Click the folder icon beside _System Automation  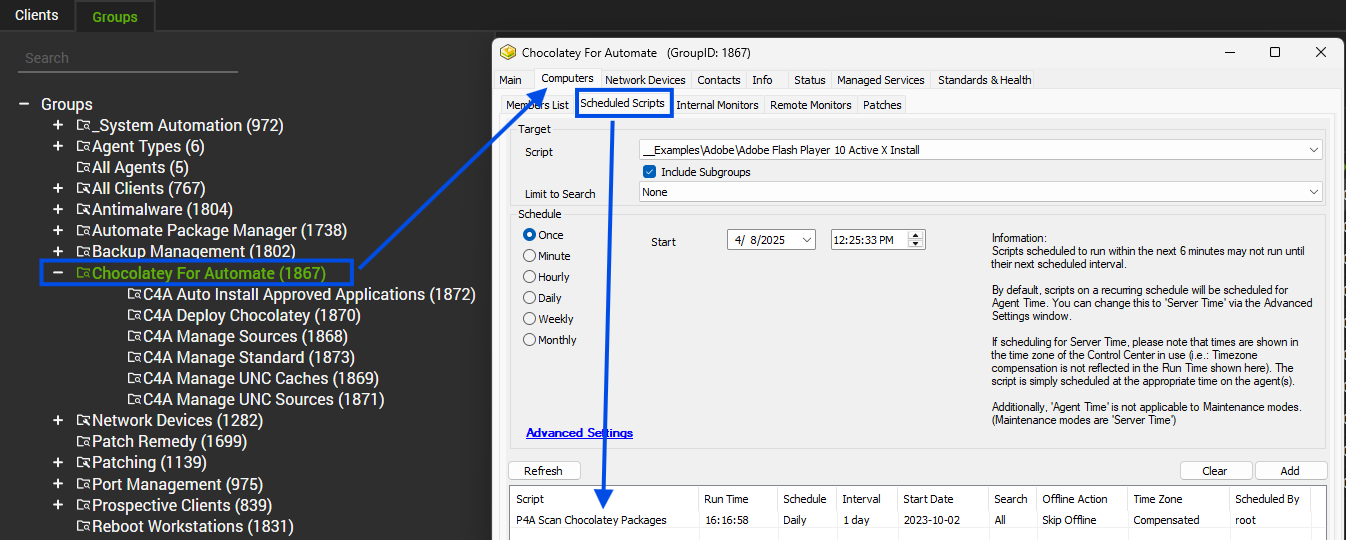(x=84, y=126)
